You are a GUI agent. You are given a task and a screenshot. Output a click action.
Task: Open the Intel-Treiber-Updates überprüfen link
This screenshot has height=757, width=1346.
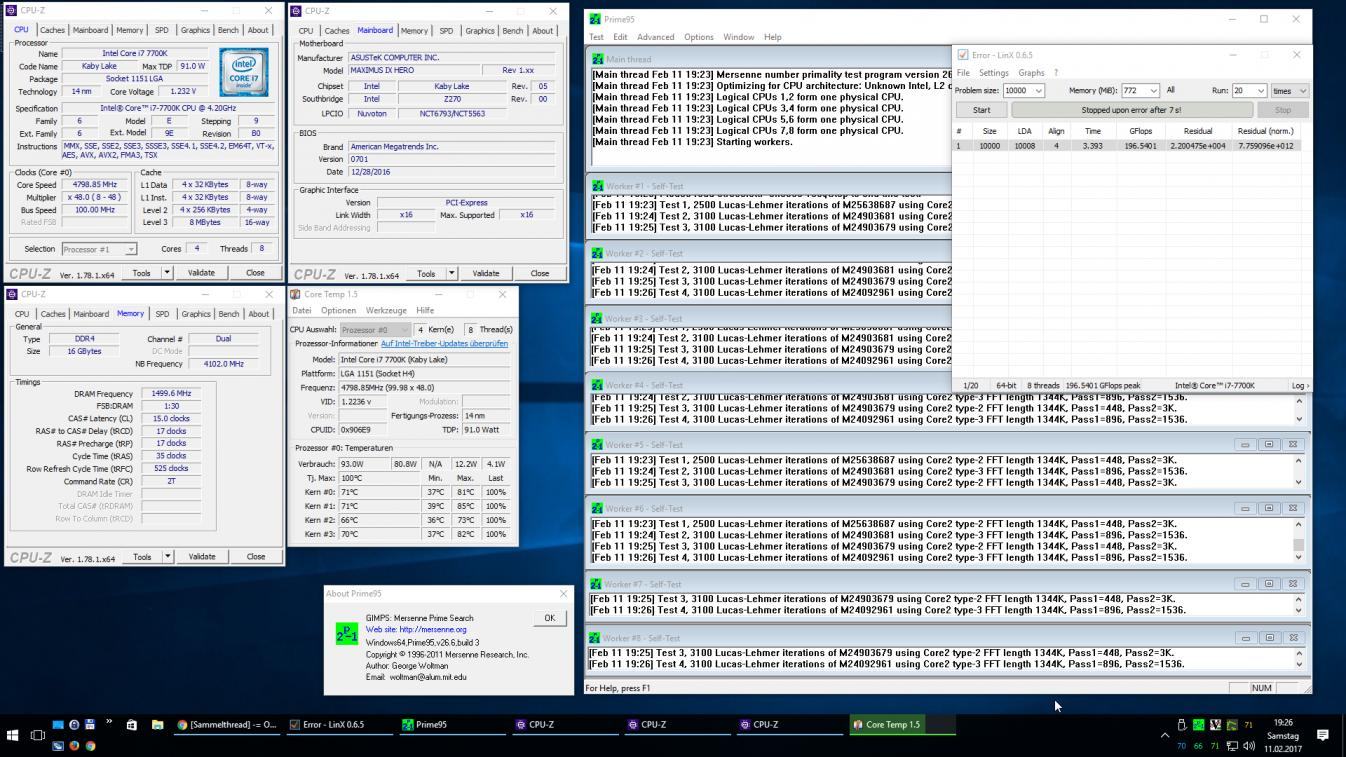pos(444,344)
